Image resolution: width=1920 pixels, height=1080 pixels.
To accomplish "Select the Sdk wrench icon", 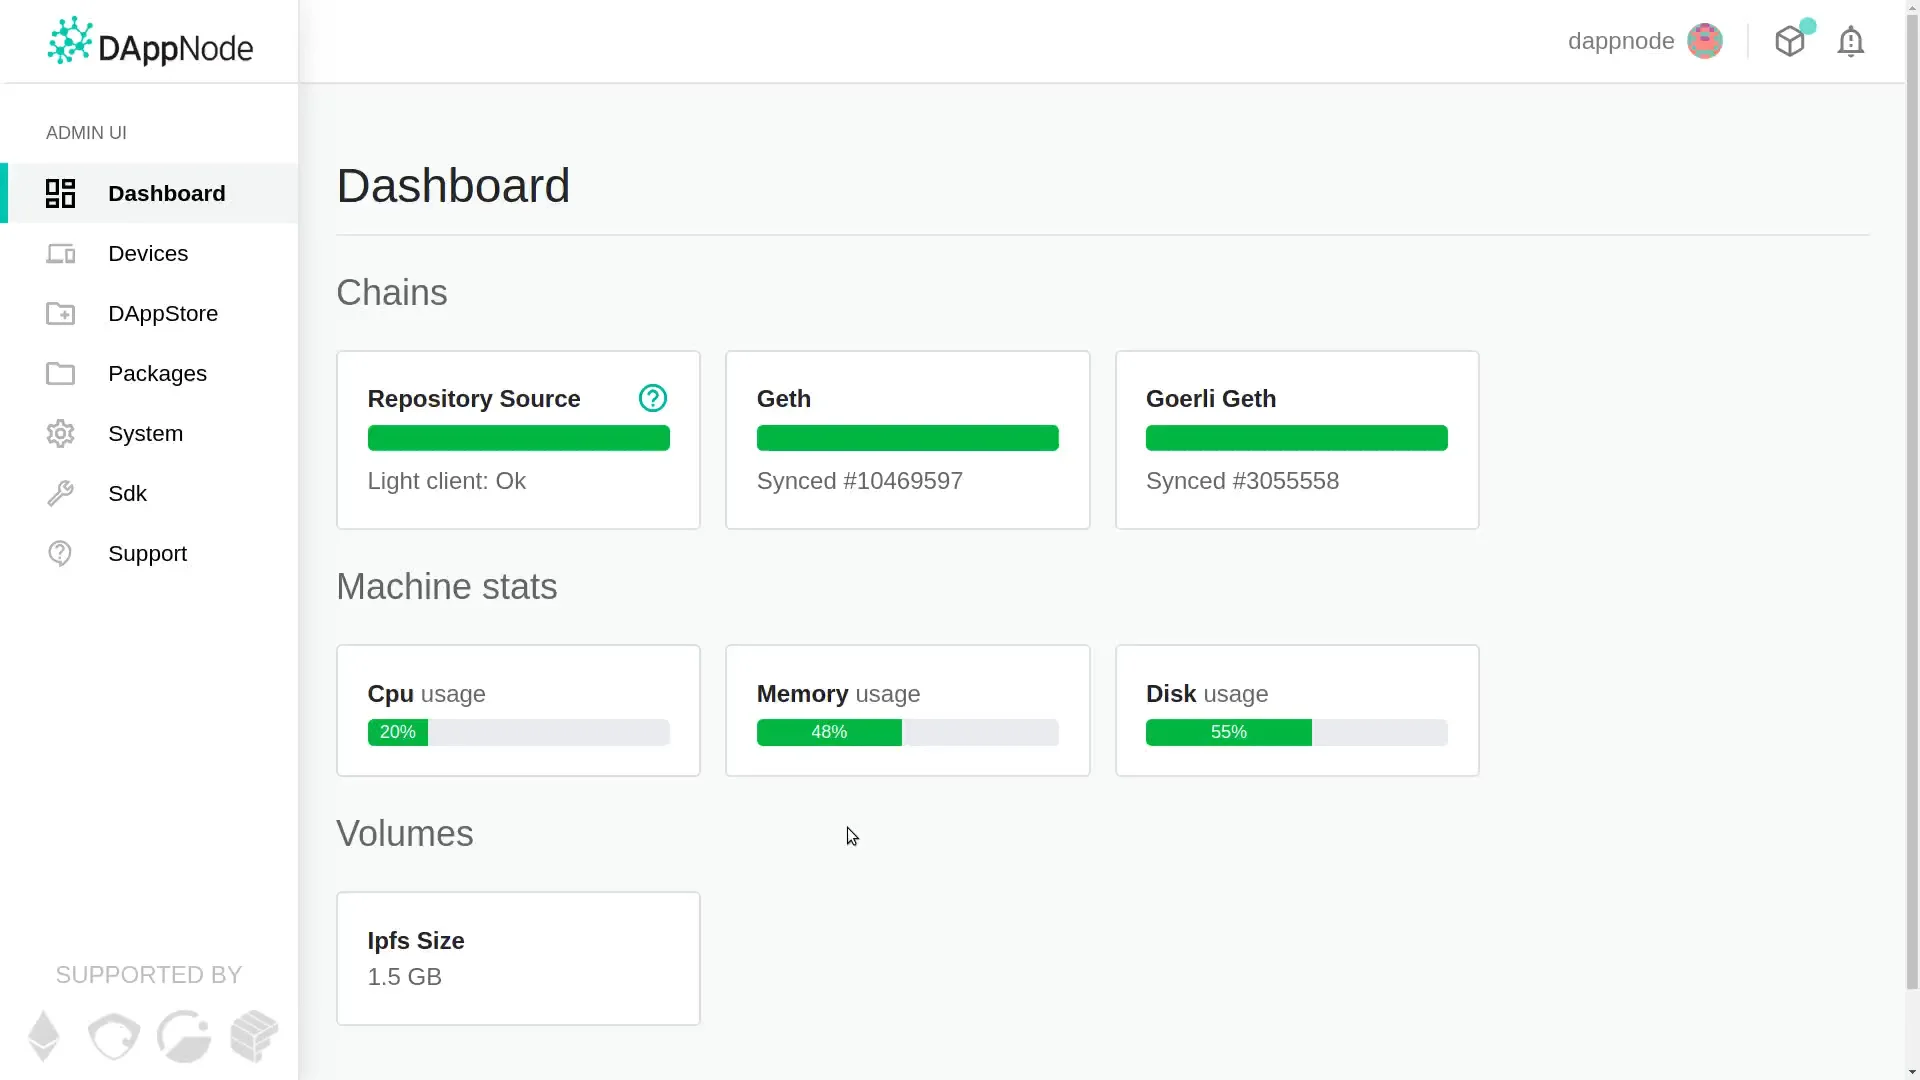I will (60, 493).
